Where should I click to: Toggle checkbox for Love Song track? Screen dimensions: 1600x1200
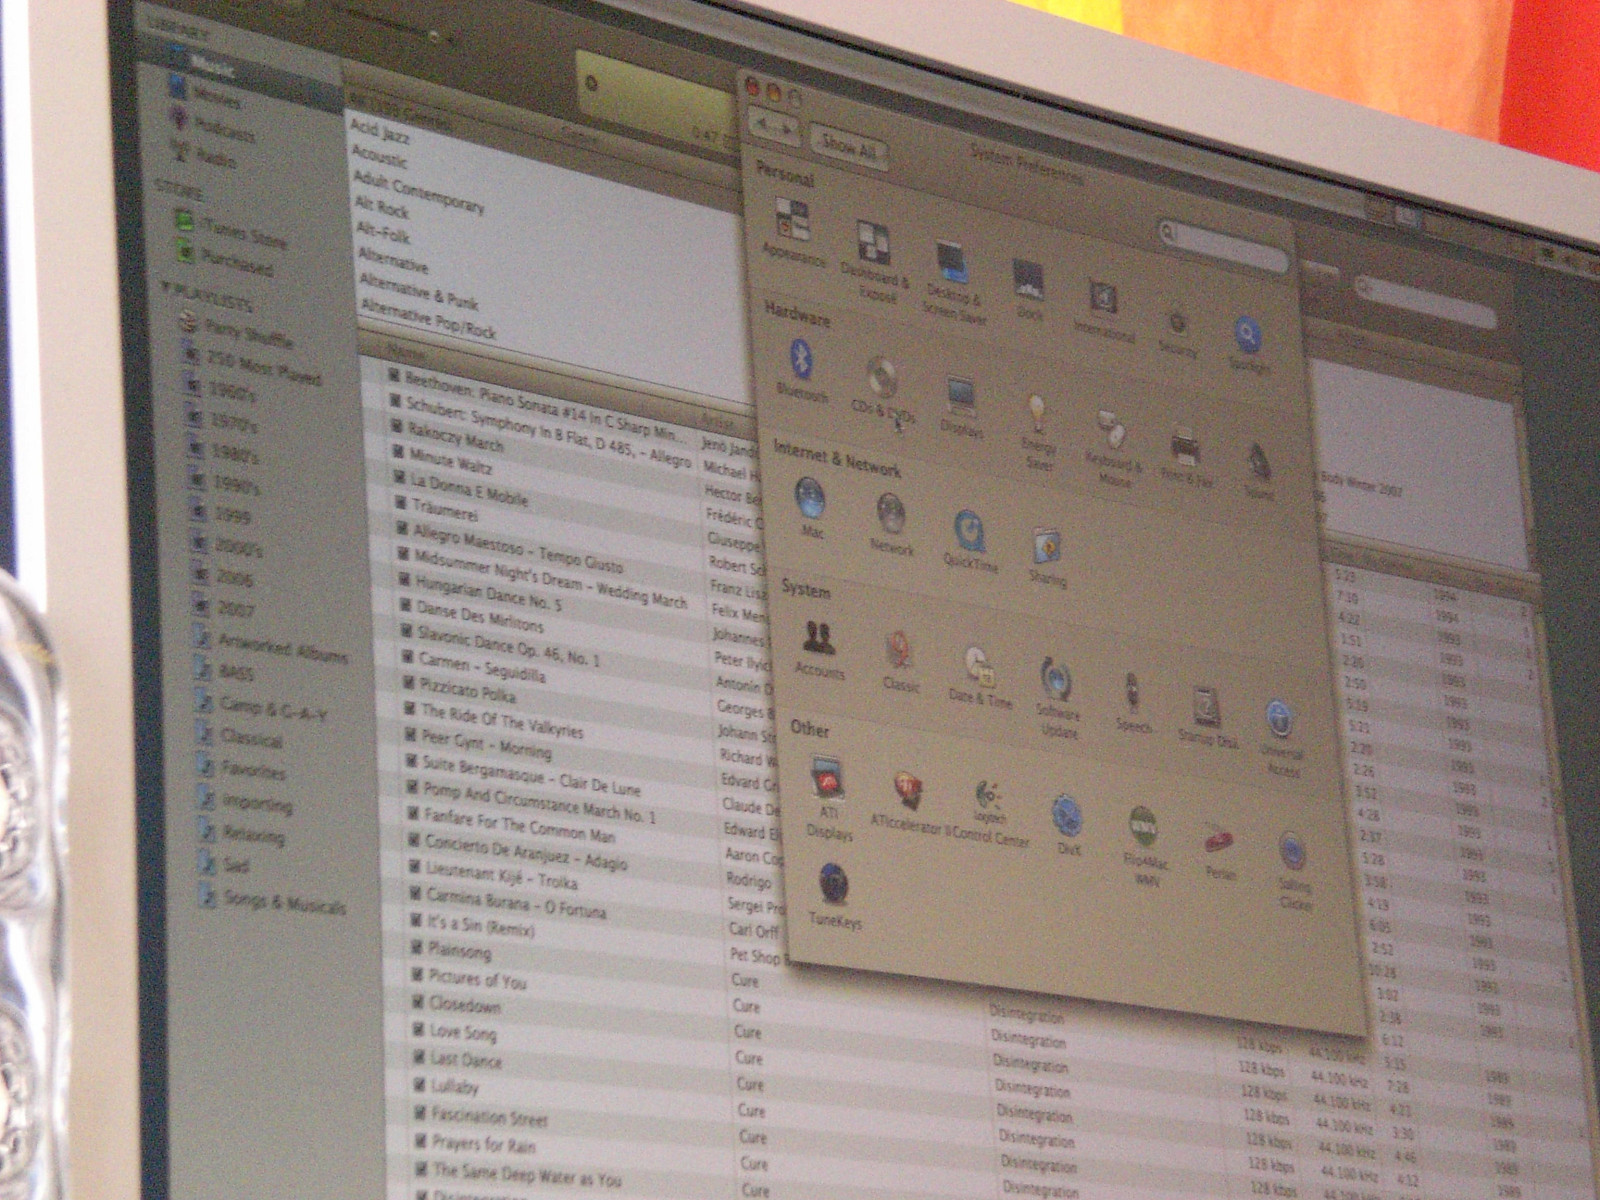(x=419, y=1028)
